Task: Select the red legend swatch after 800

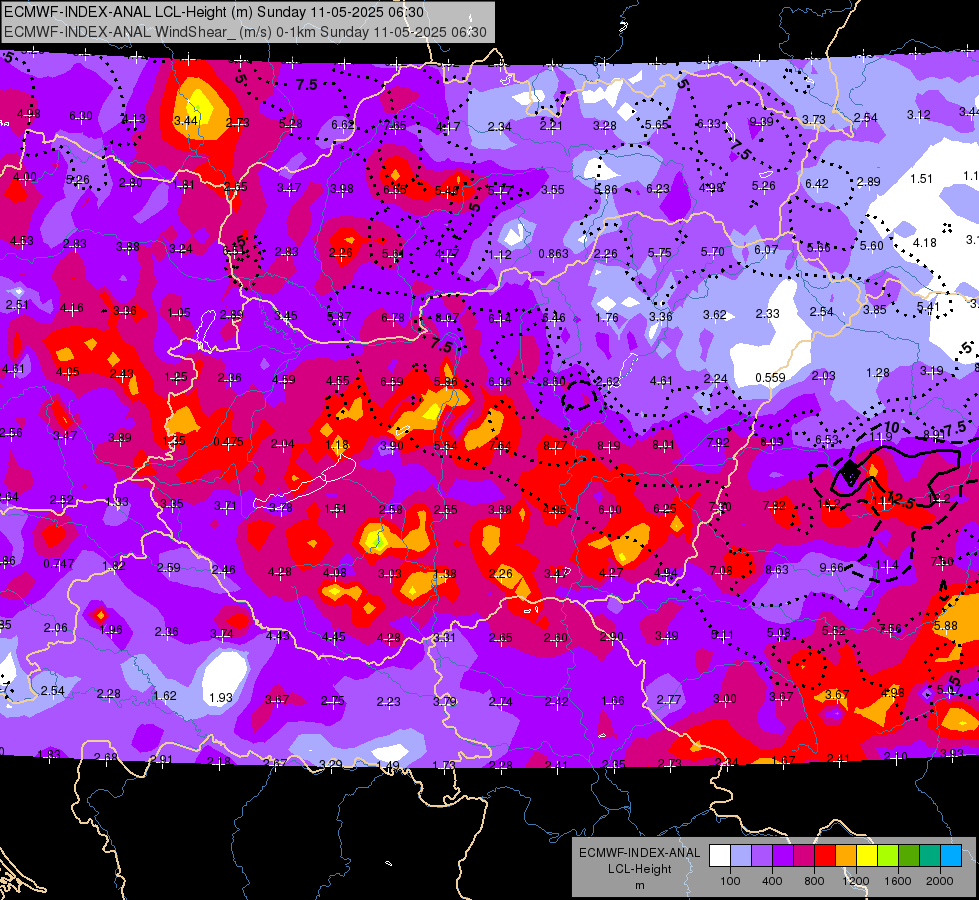Action: (825, 856)
